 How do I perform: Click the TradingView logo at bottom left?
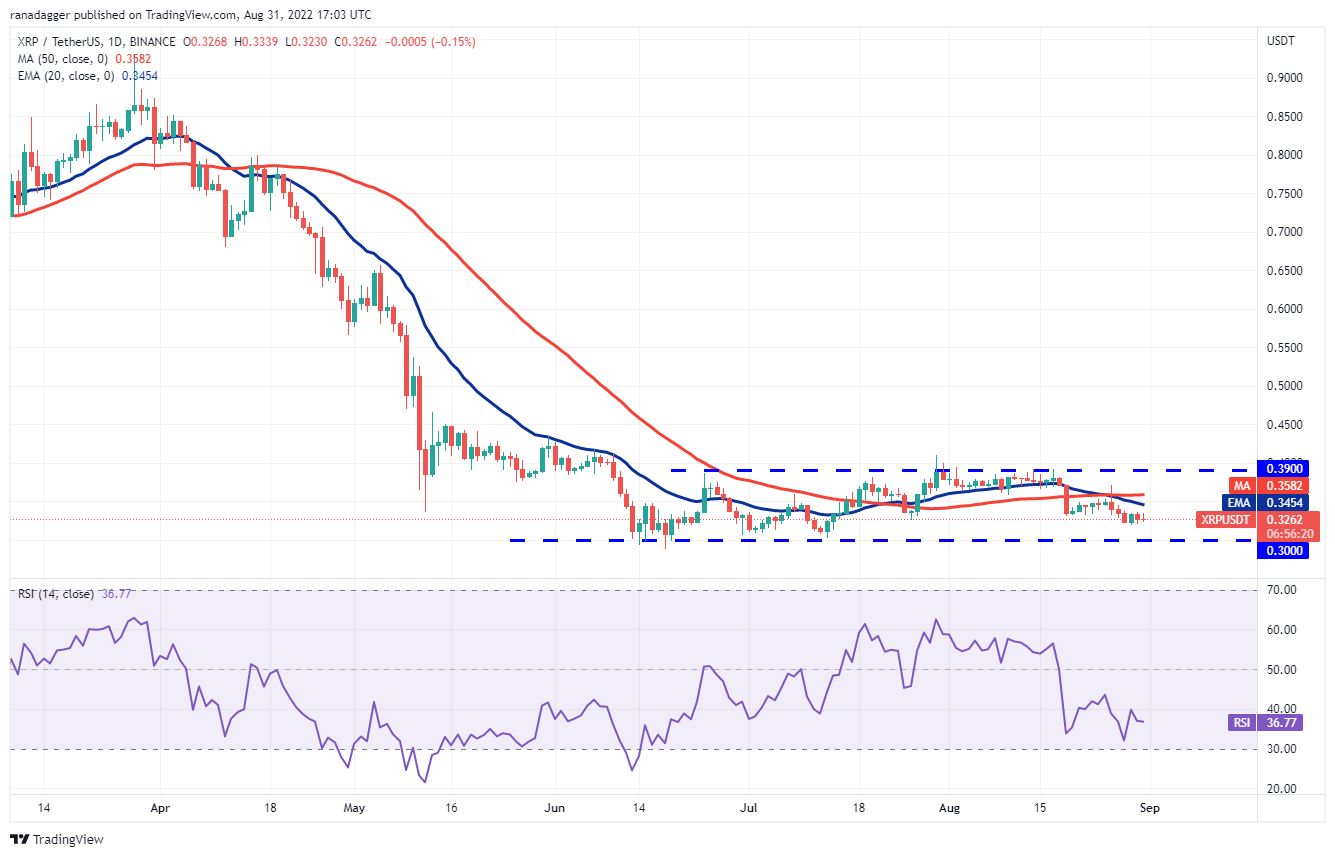pyautogui.click(x=57, y=839)
